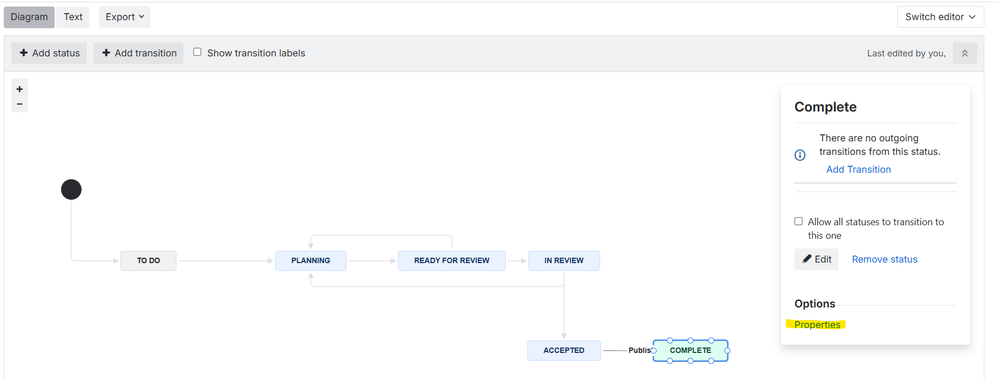999x379 pixels.
Task: Click the Remove status link
Action: point(884,259)
